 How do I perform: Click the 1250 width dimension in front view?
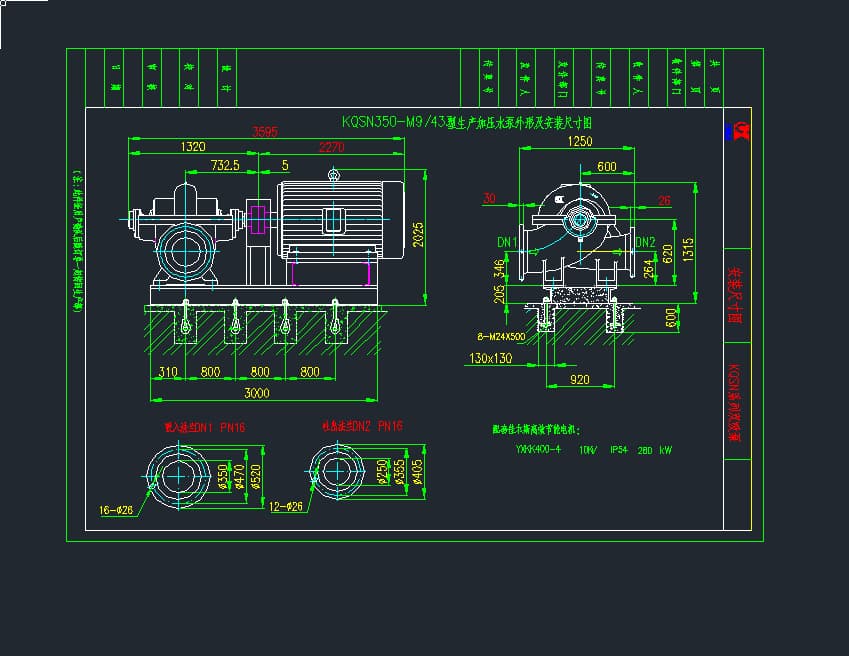click(x=579, y=142)
